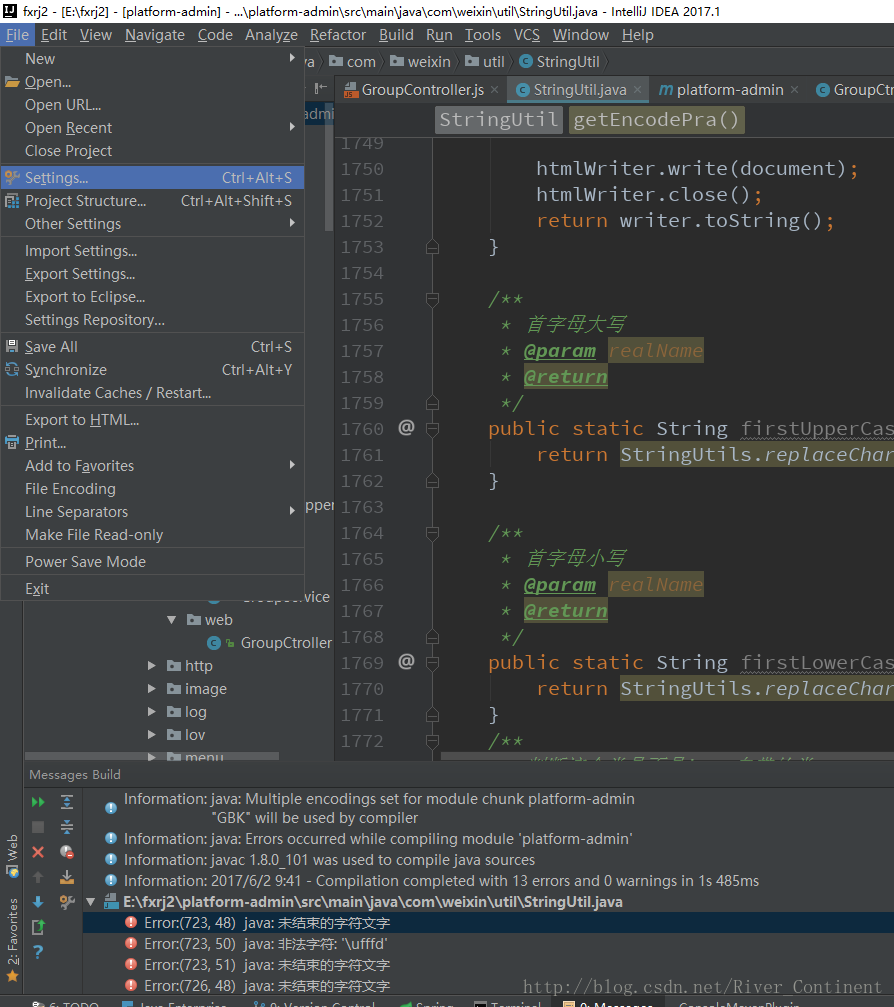Open the blue question mark help icon
894x1007 pixels.
(x=38, y=952)
